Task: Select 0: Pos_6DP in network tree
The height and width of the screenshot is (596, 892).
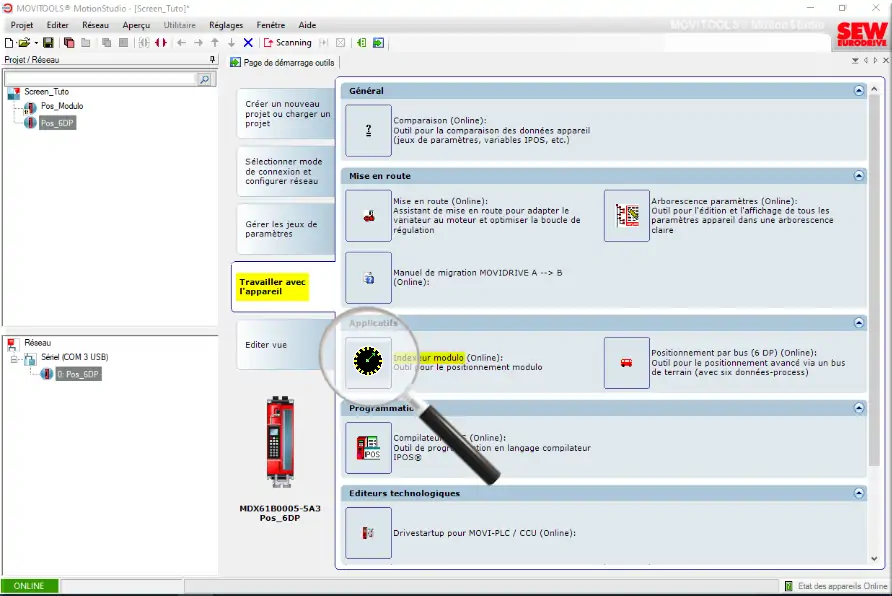Action: (79, 374)
